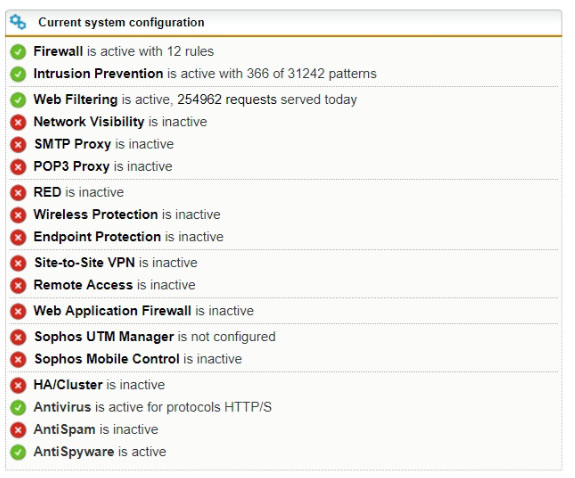This screenshot has height=478, width=575.
Task: Open the Intrusion Prevention settings link
Action: point(98,74)
